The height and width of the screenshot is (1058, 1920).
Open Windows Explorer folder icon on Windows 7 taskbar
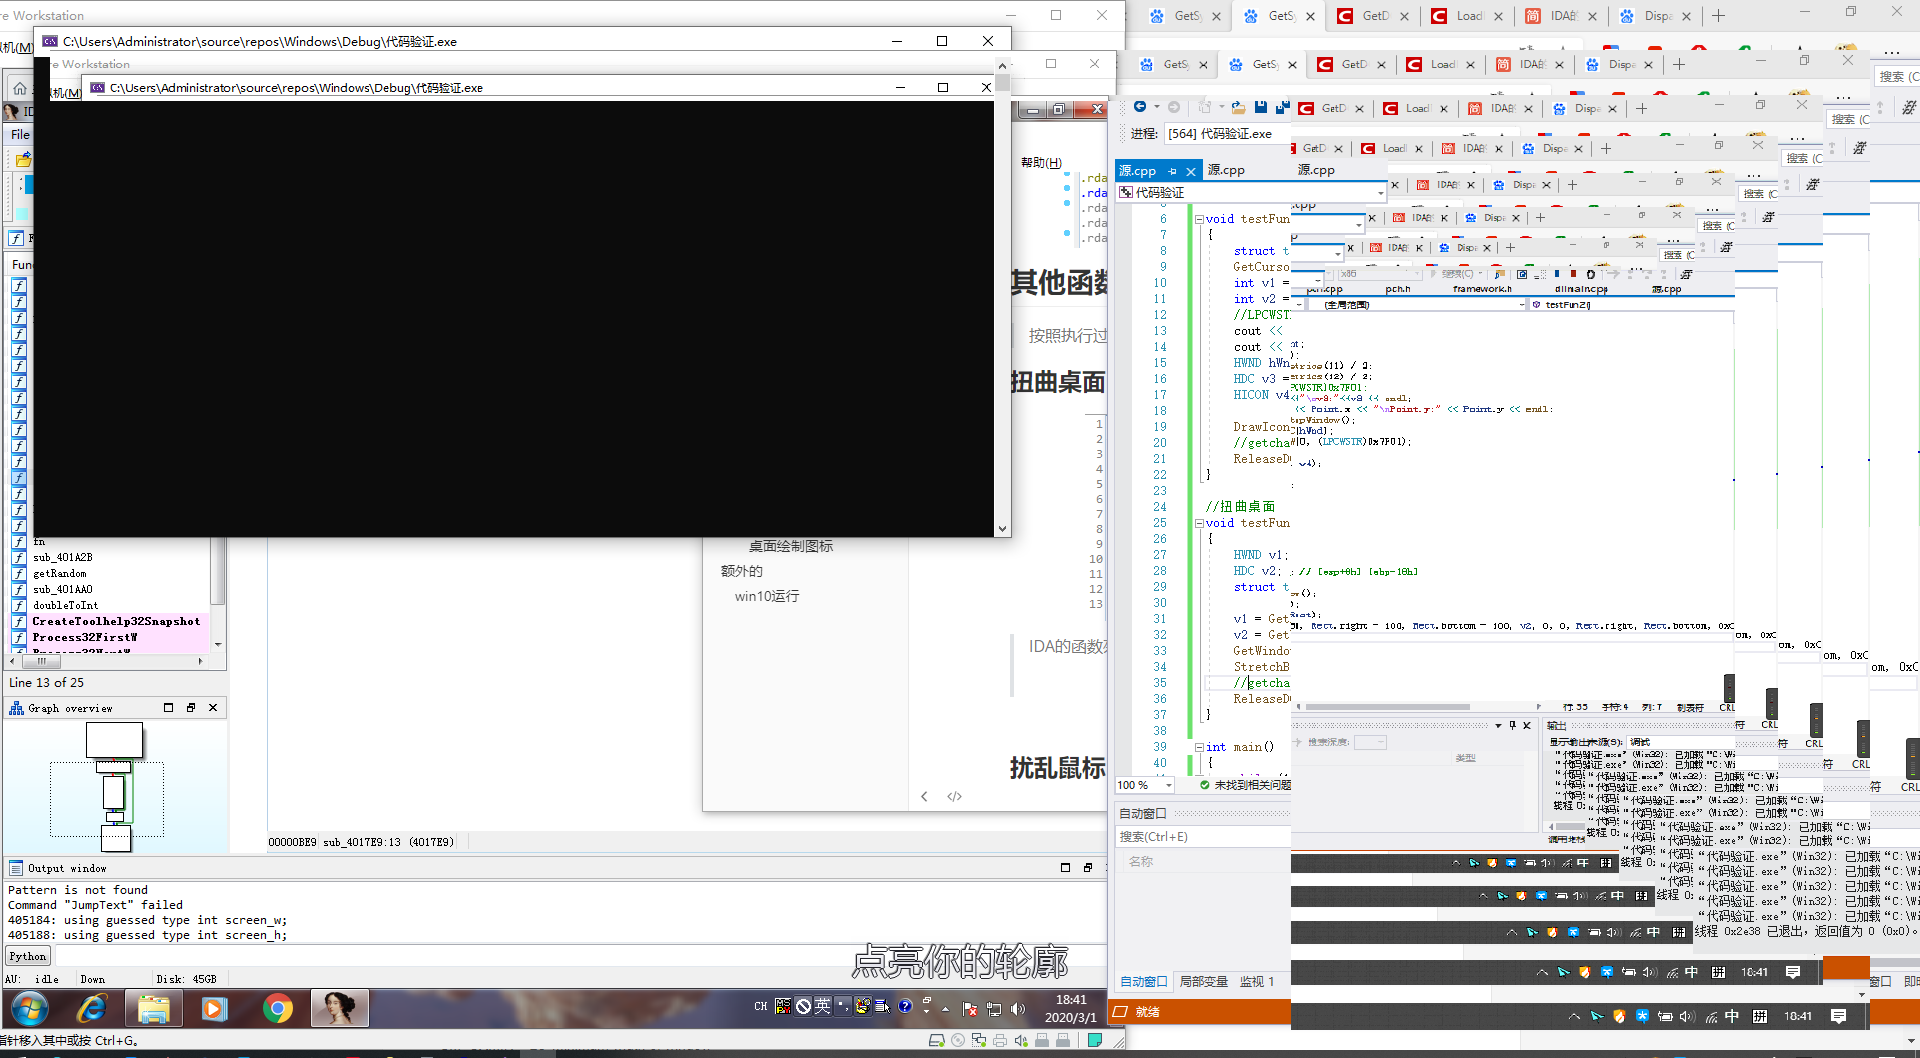point(154,1008)
